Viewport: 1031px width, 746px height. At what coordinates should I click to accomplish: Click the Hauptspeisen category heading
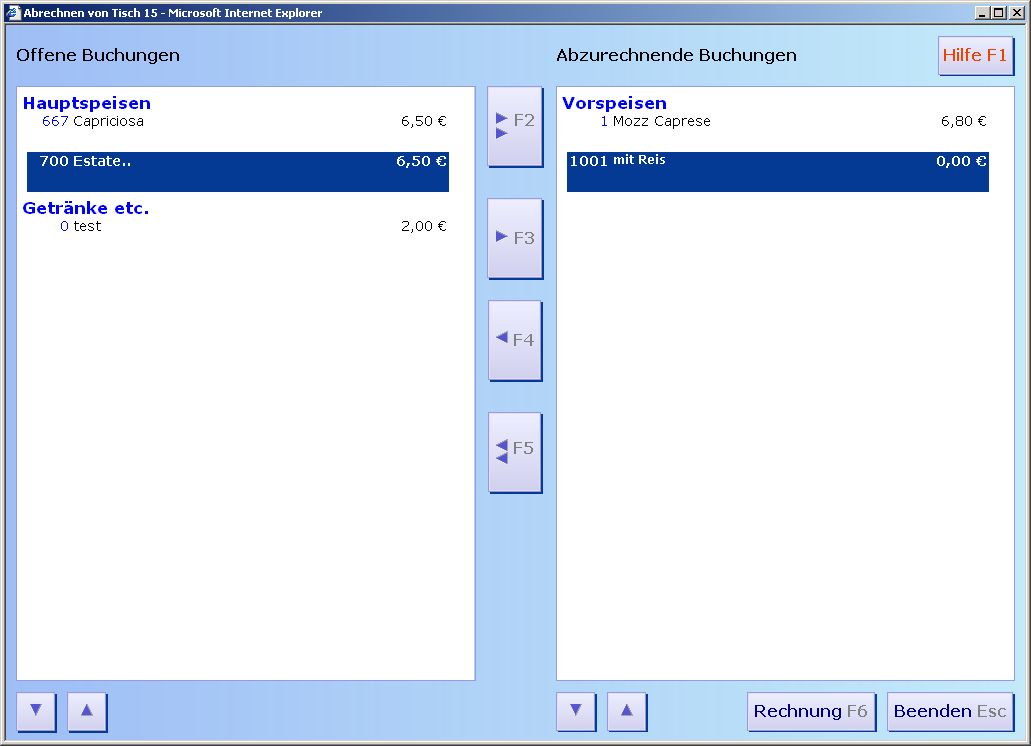click(87, 103)
